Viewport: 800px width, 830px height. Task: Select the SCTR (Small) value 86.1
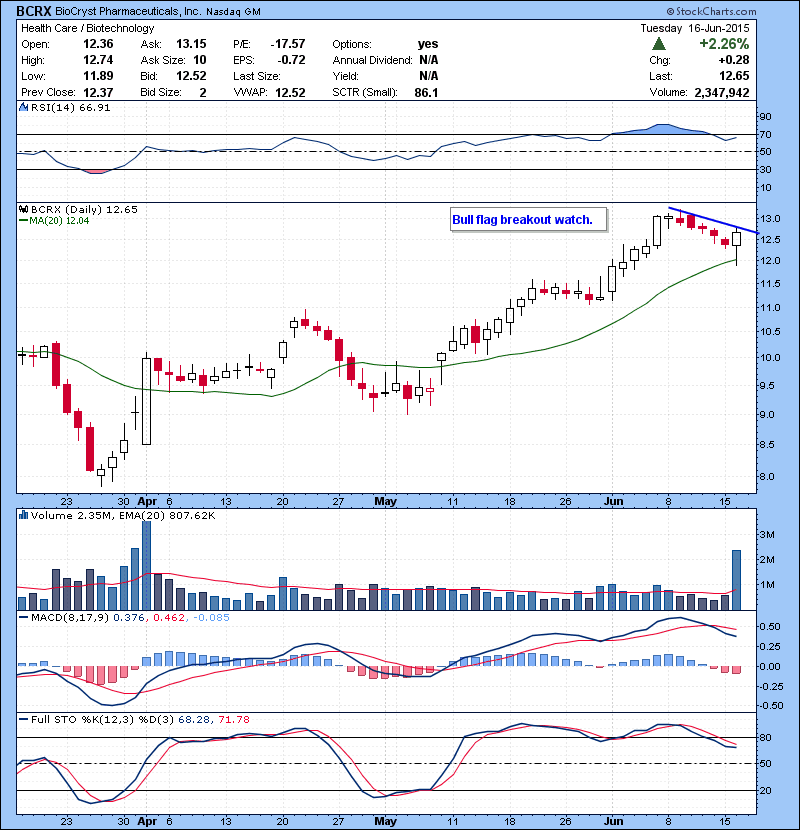click(x=426, y=92)
